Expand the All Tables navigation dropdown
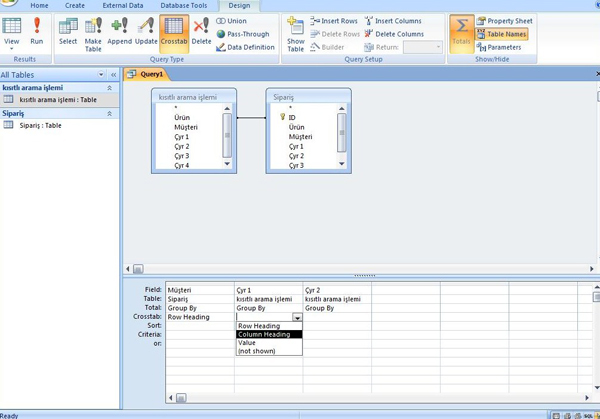 pos(101,75)
